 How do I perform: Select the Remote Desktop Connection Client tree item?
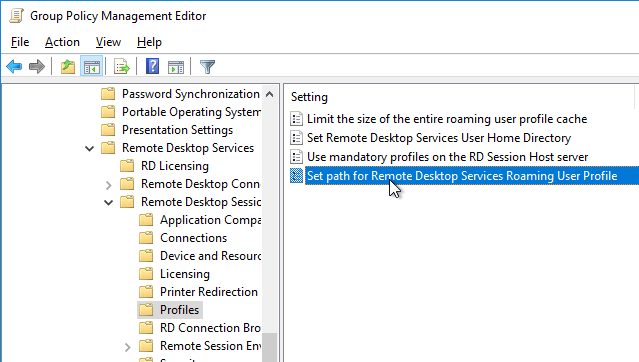point(201,184)
